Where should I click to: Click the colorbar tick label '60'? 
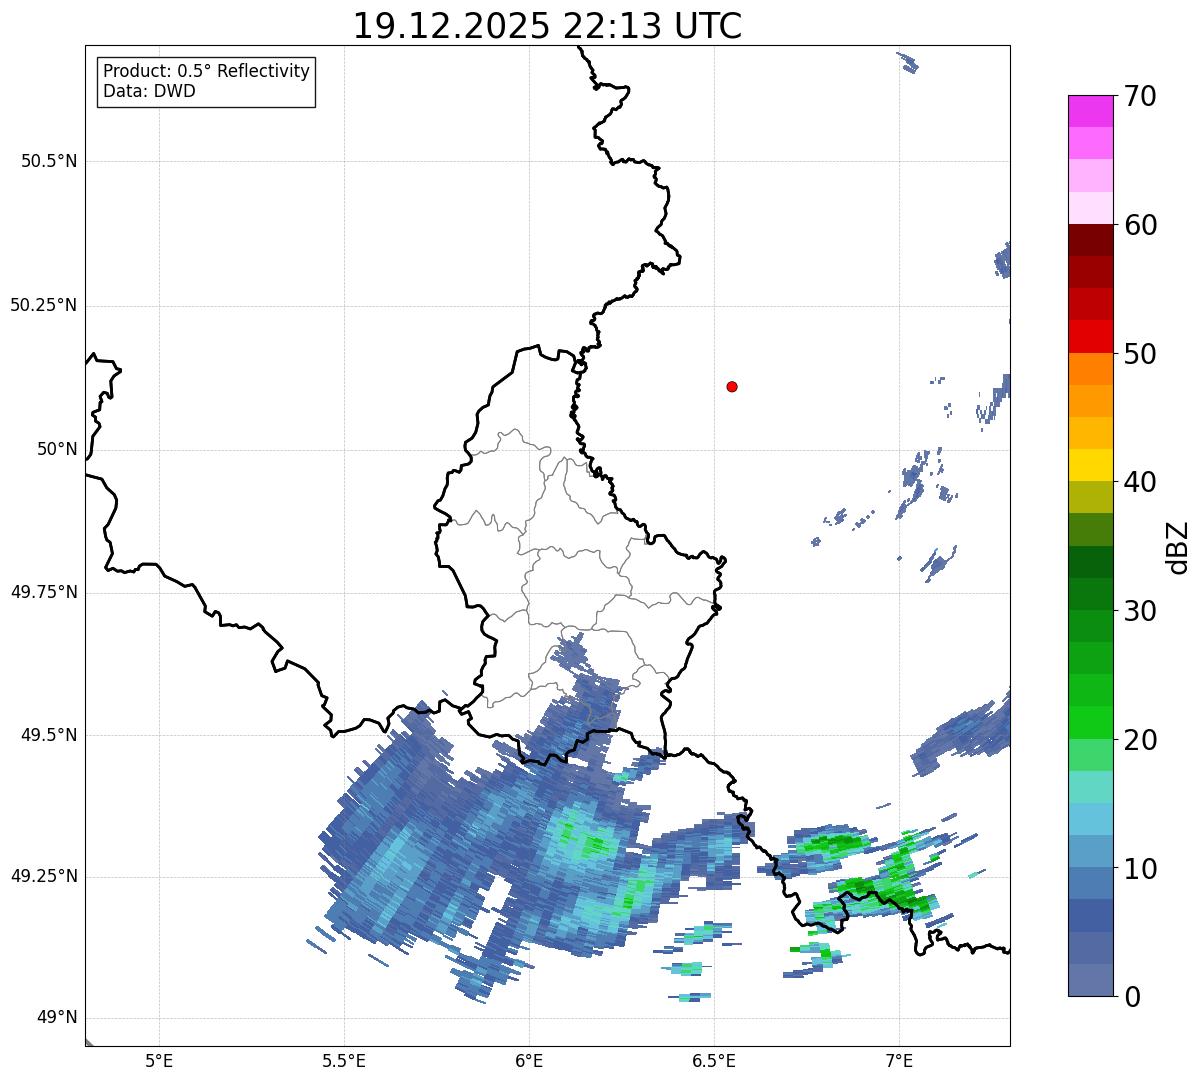(1140, 225)
